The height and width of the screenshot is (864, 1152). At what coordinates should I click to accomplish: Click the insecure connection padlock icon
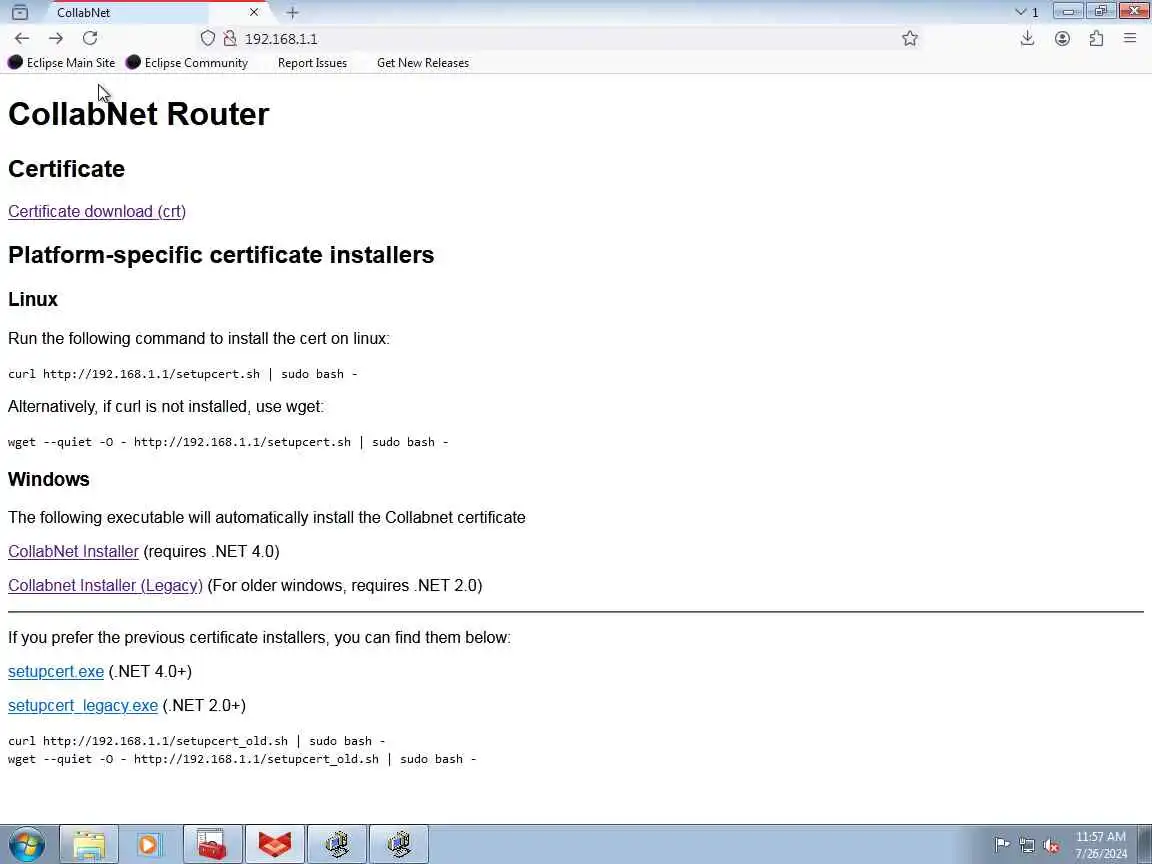(x=230, y=38)
